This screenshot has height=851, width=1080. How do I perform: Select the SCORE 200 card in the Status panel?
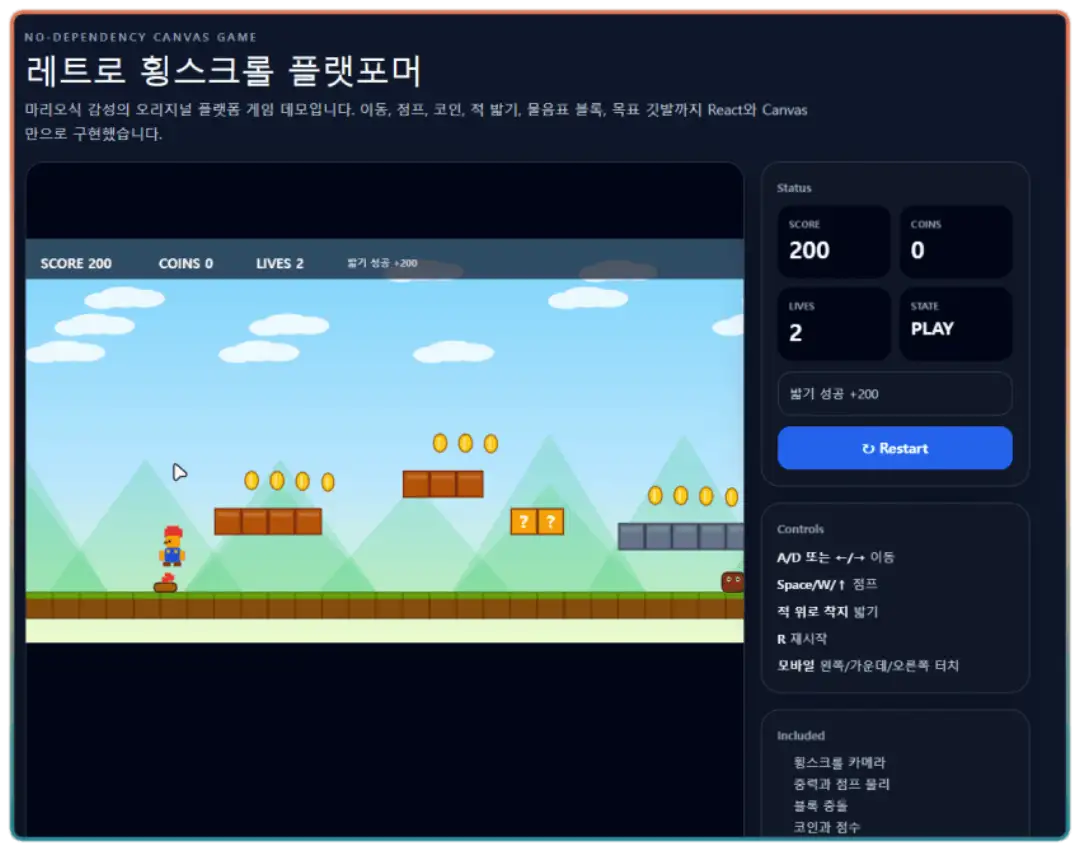[x=833, y=242]
